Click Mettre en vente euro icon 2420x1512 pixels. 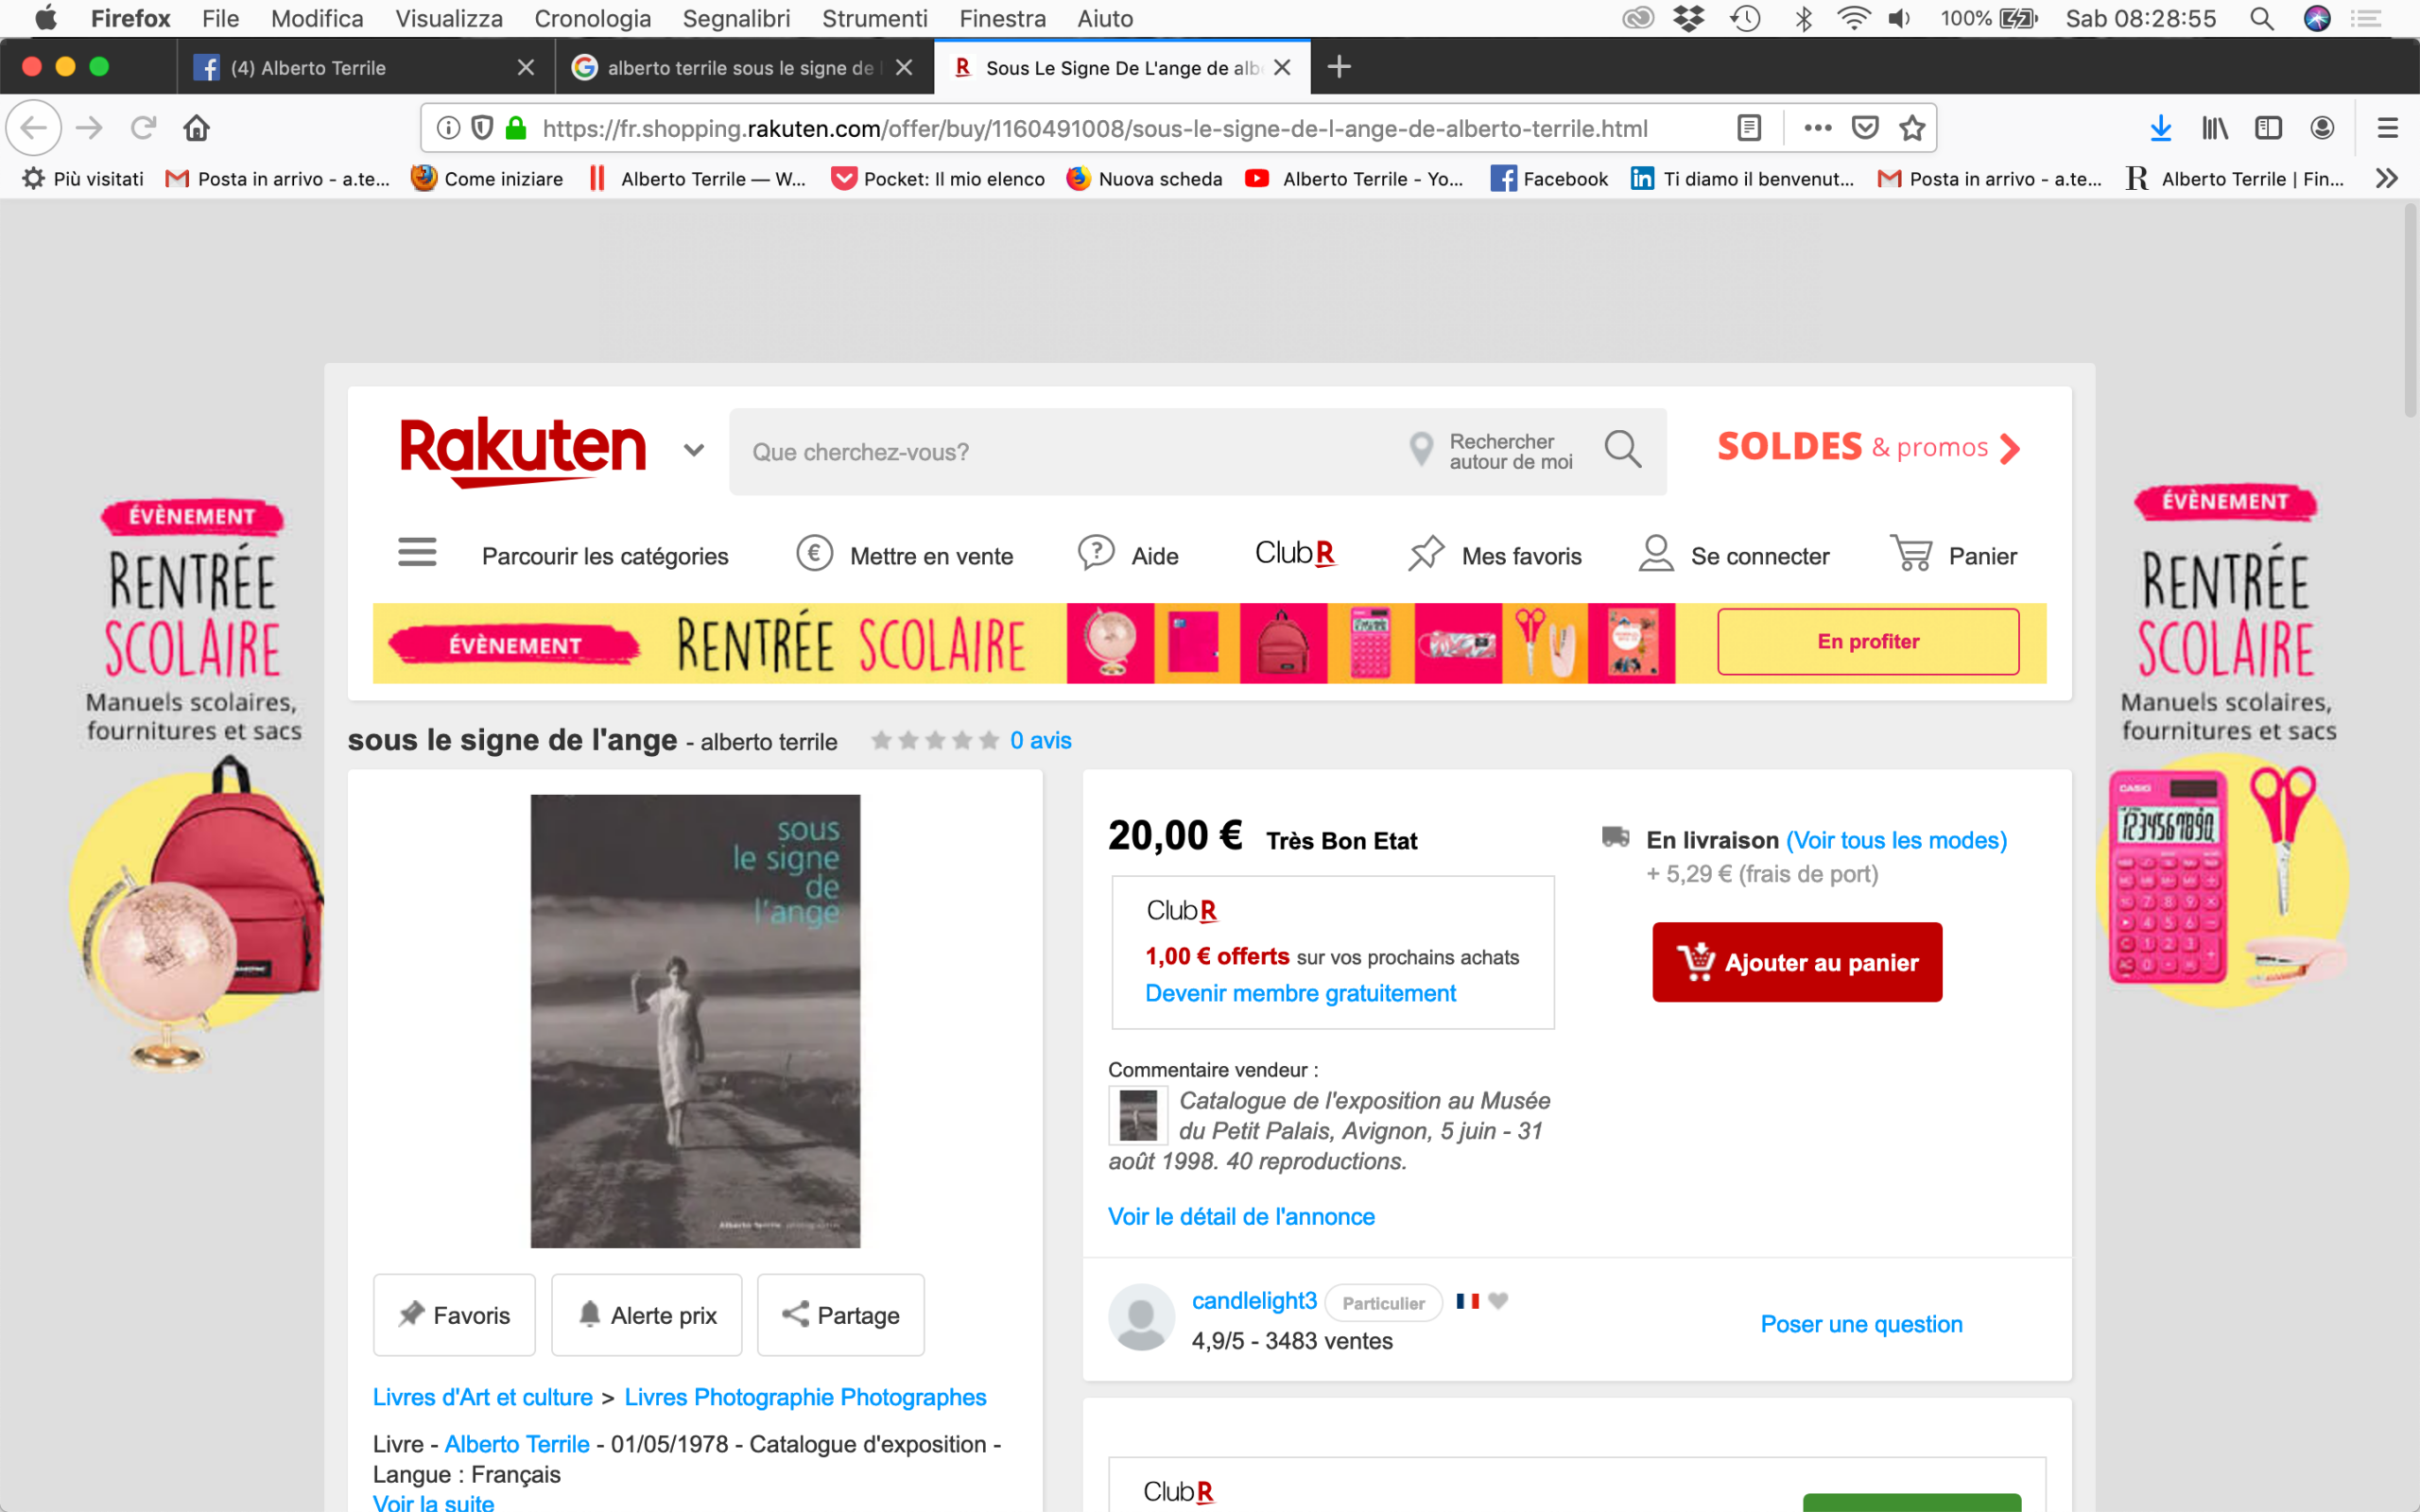(814, 553)
